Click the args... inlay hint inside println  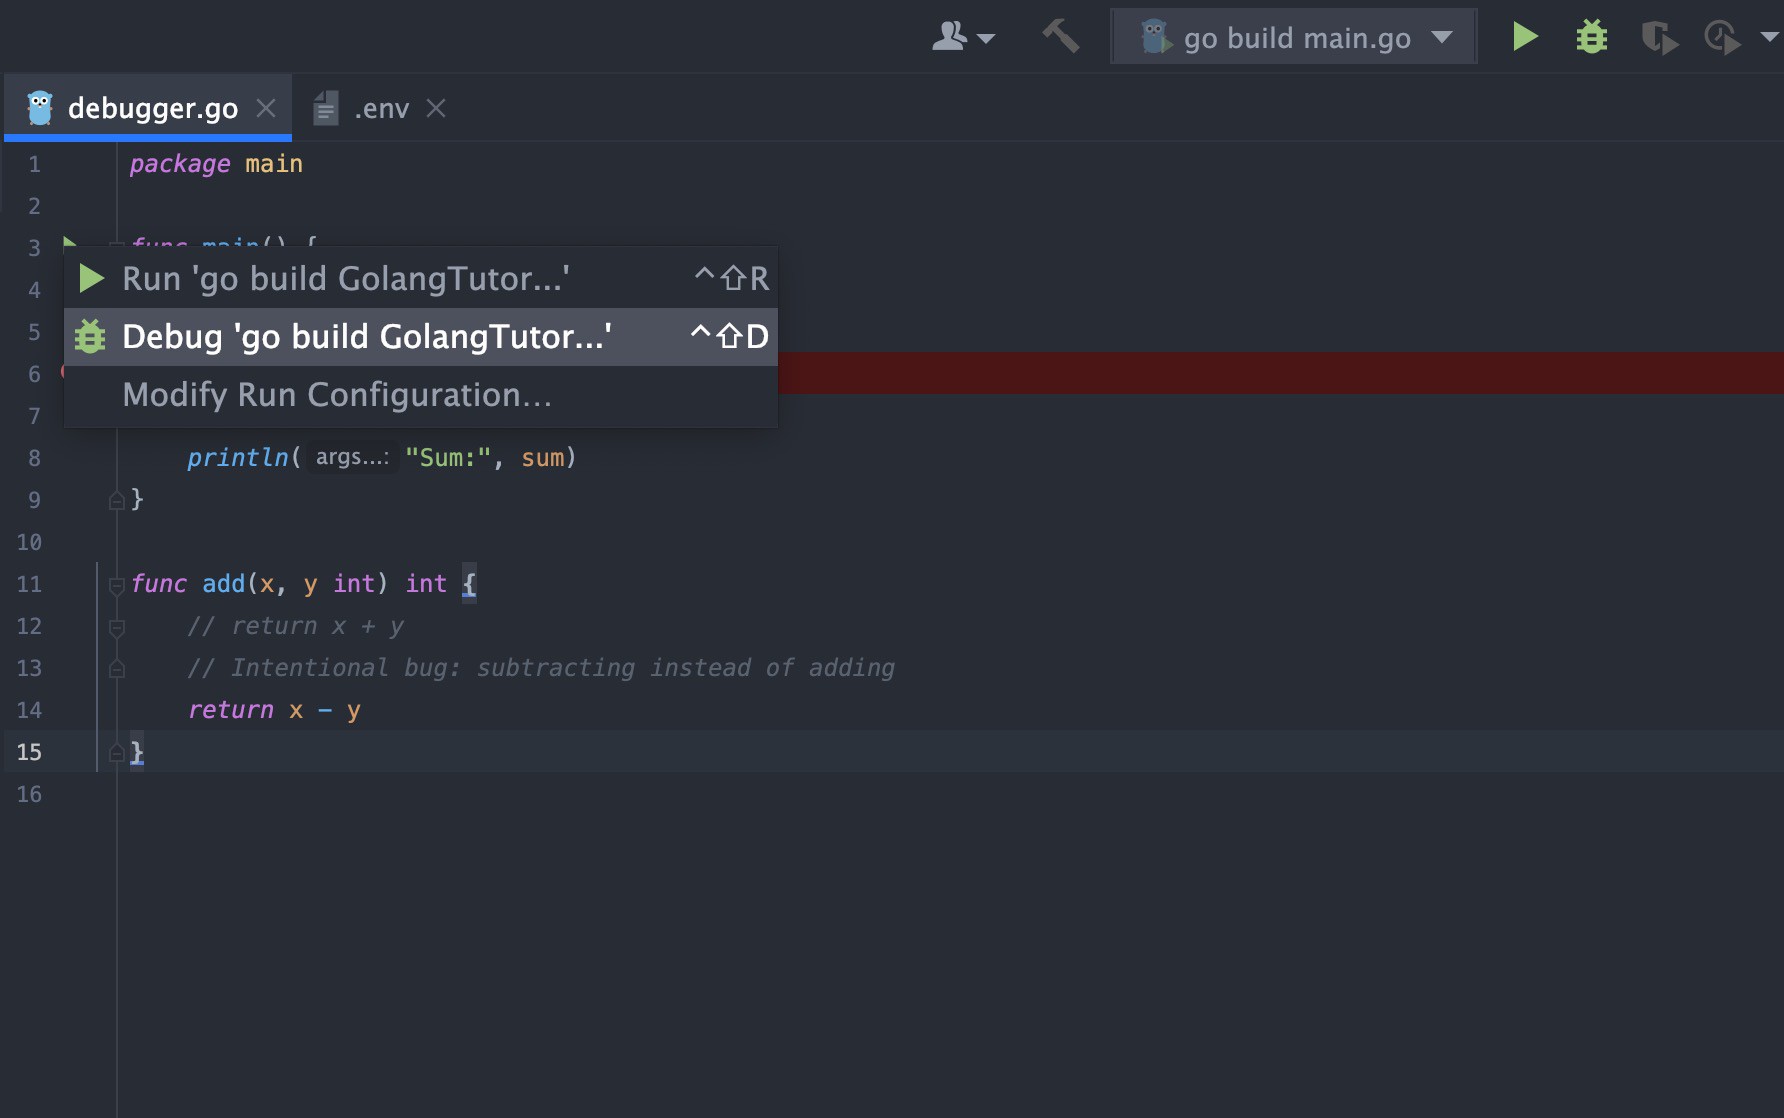pyautogui.click(x=350, y=457)
